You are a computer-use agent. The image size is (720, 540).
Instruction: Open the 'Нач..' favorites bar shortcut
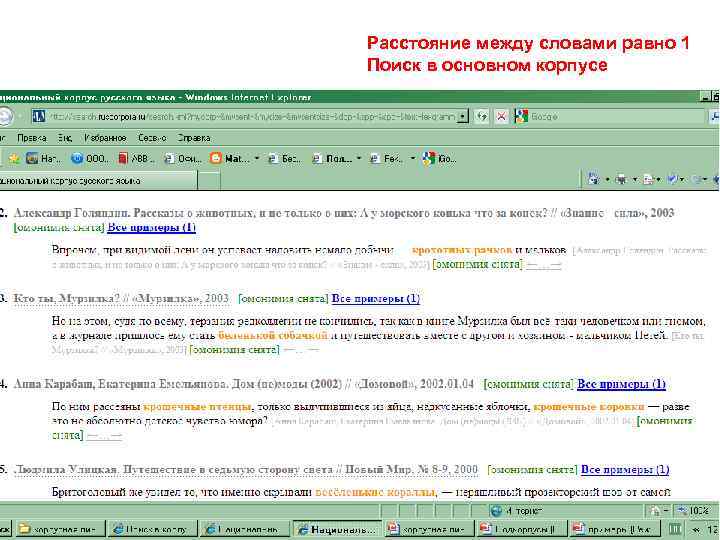44,159
